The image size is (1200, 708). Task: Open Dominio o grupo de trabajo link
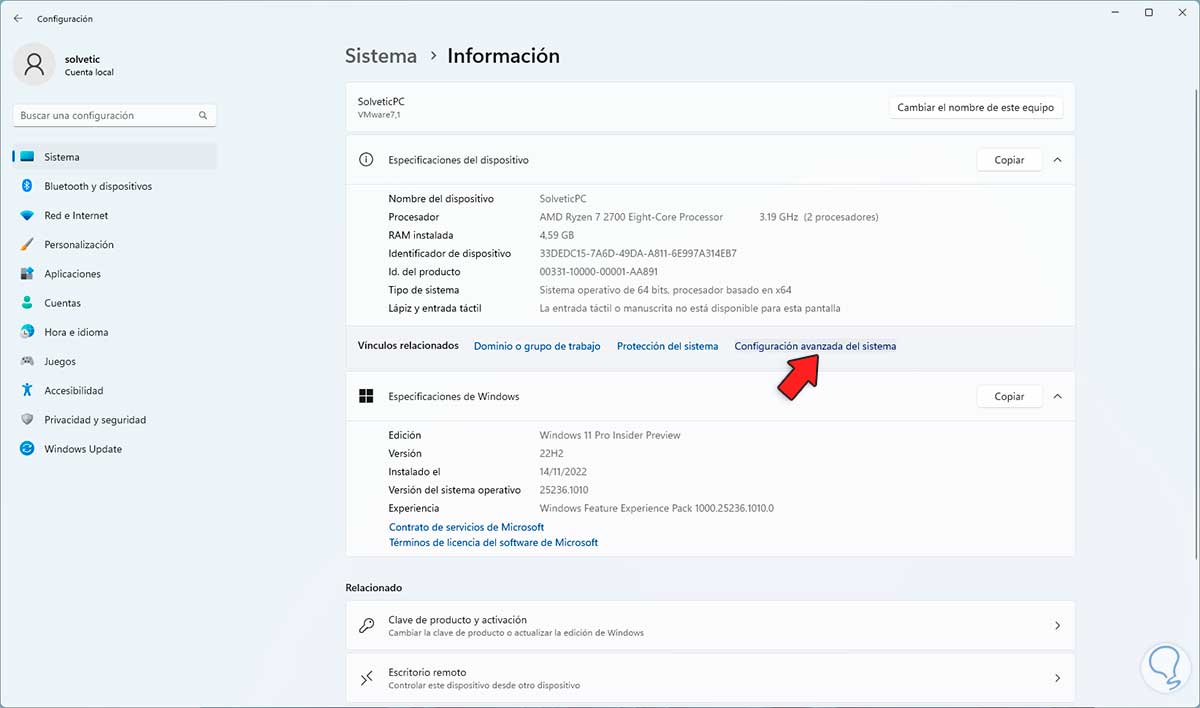click(x=537, y=346)
